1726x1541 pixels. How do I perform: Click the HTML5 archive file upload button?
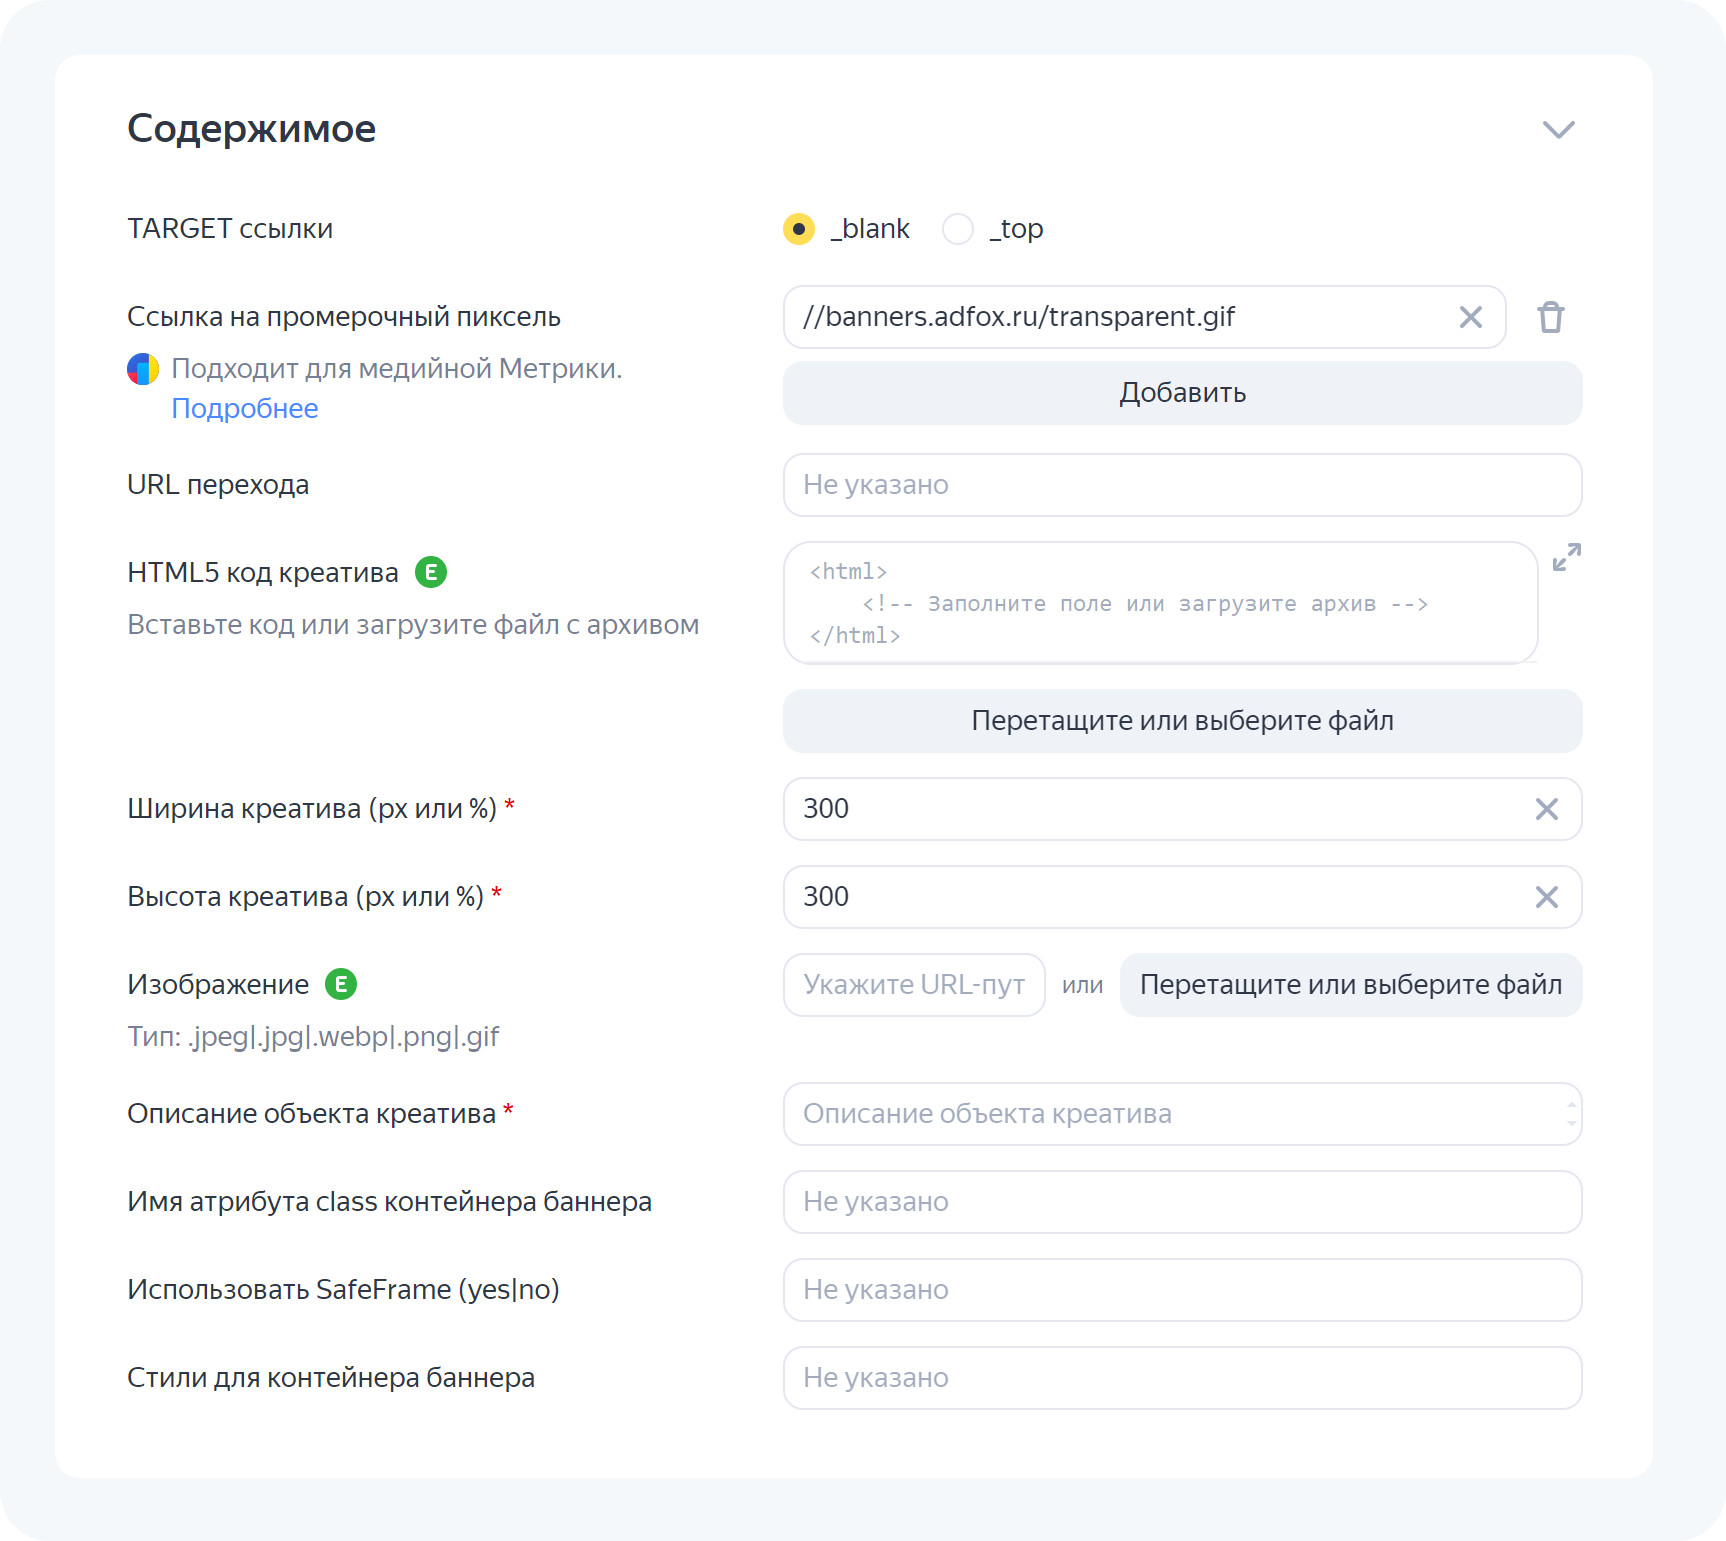pos(1182,721)
